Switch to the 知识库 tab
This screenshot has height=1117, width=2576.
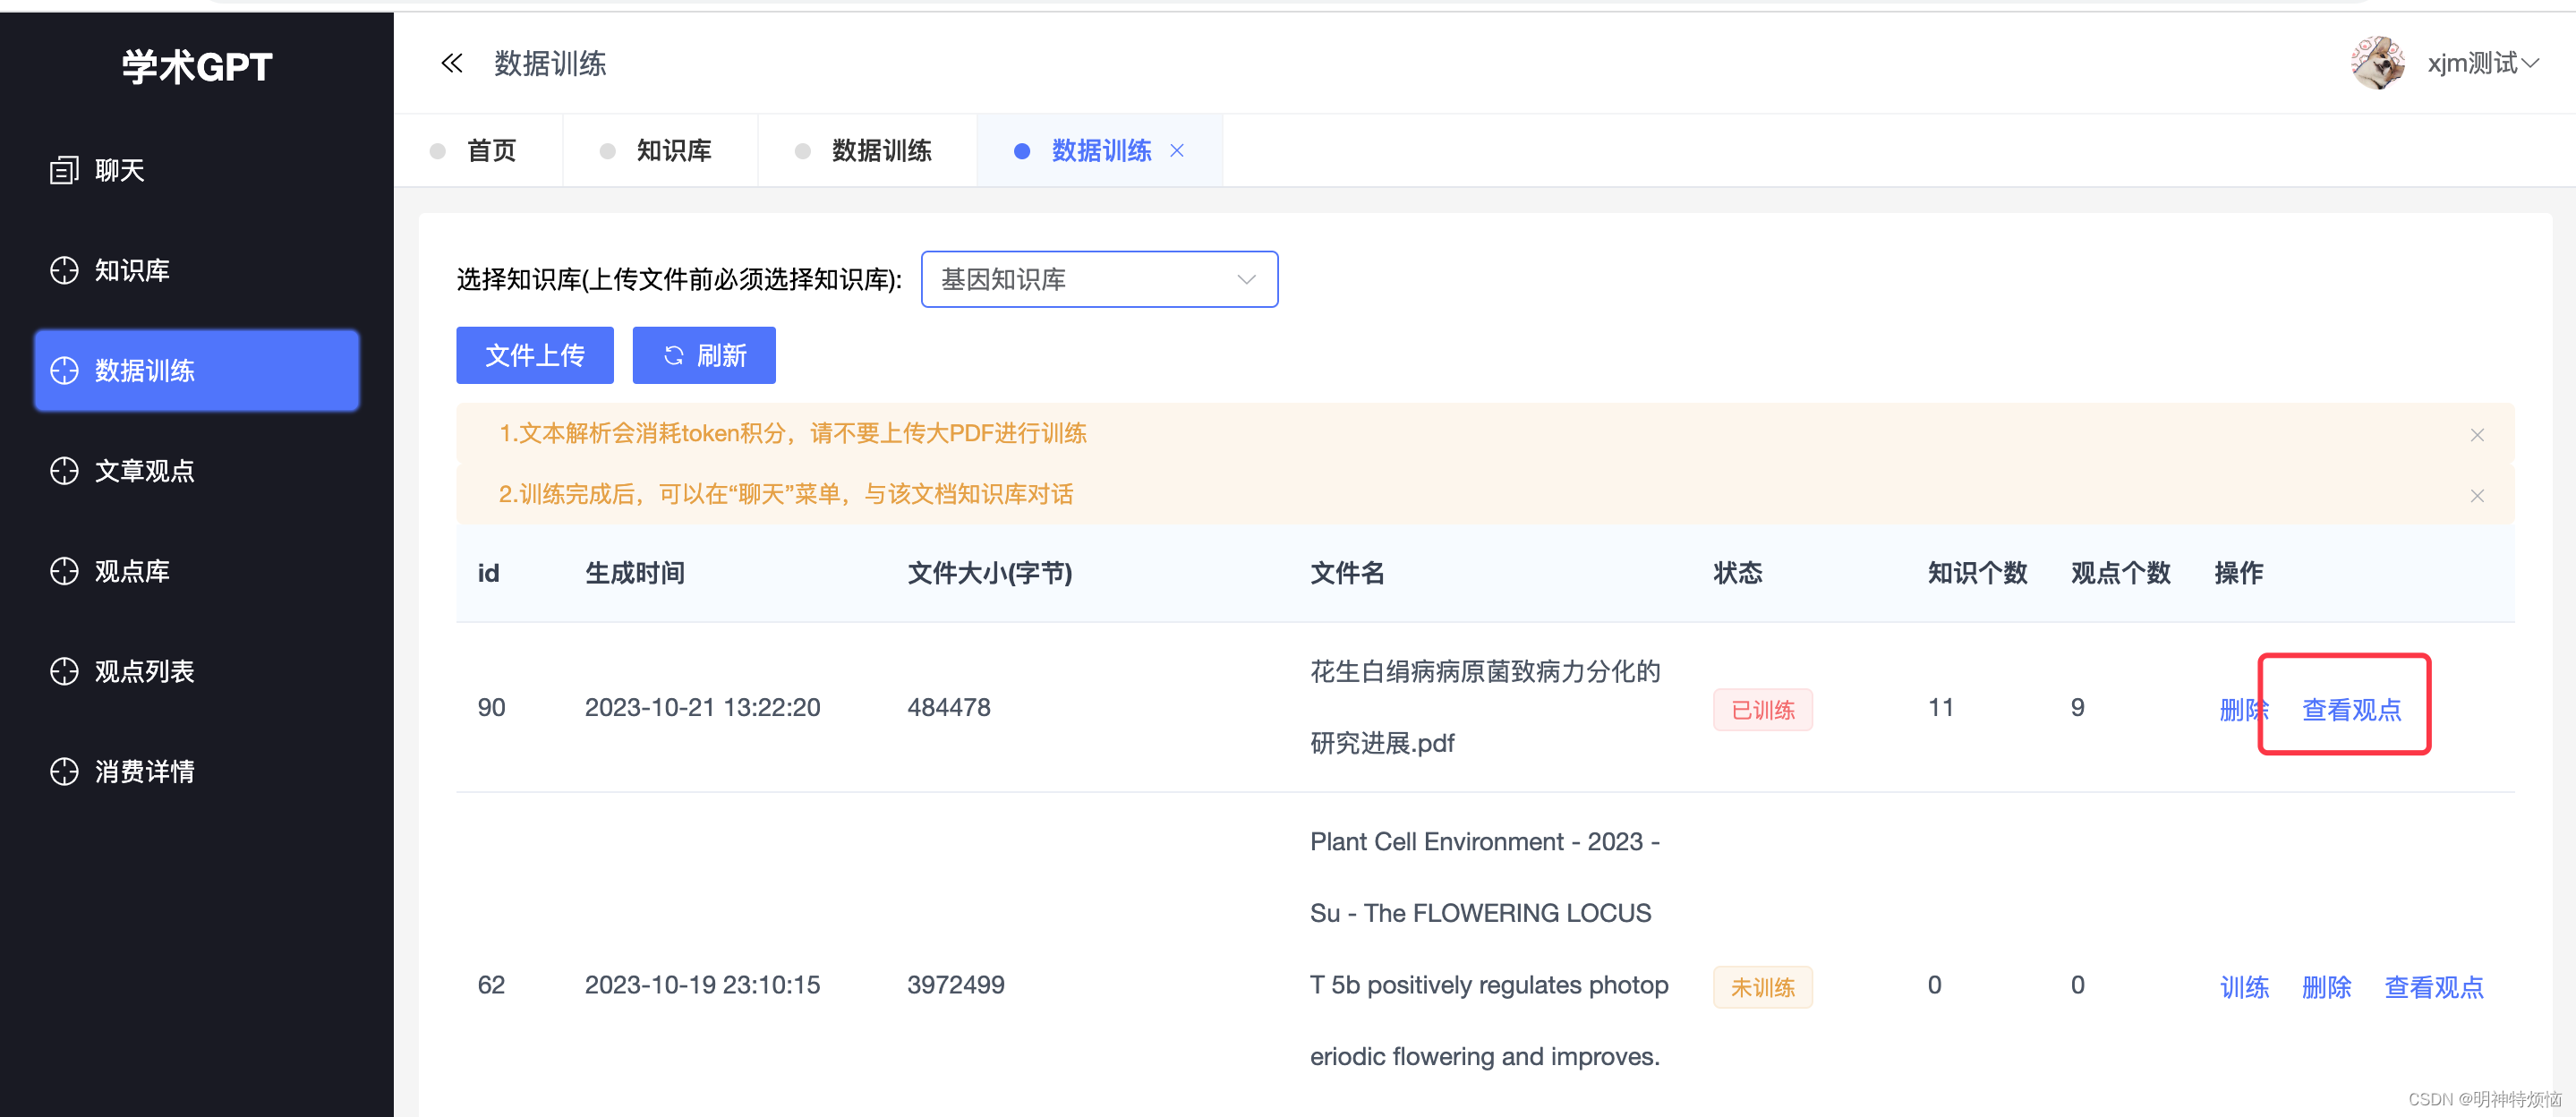[673, 151]
